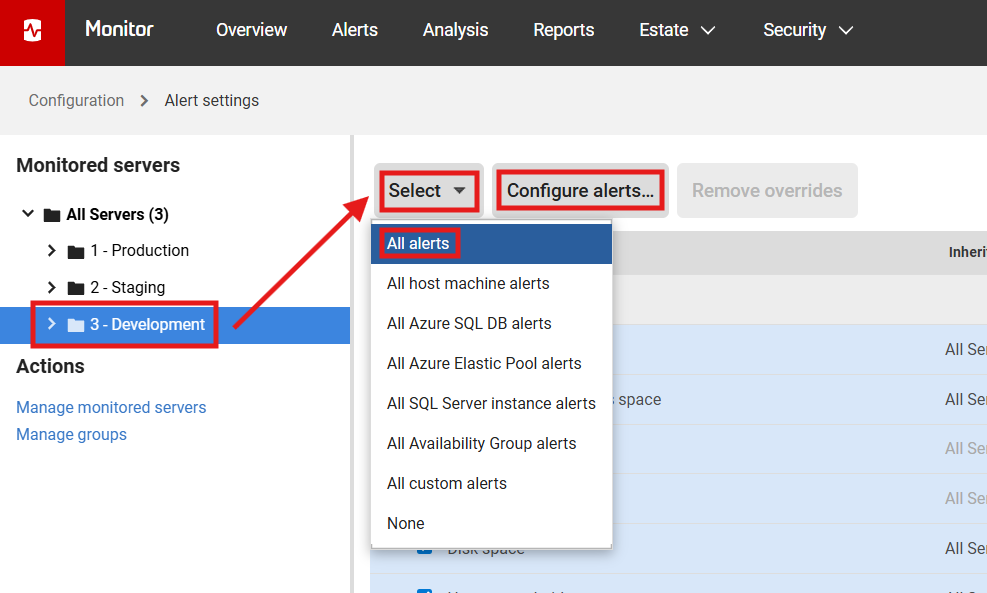Click the Configure alerts button
This screenshot has height=593, width=987.
click(x=579, y=190)
